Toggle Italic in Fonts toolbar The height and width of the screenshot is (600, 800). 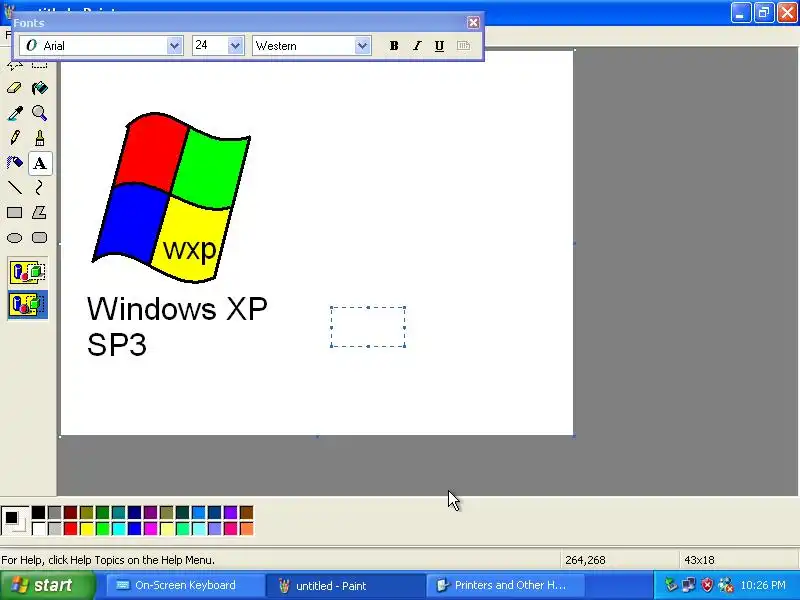pos(417,45)
